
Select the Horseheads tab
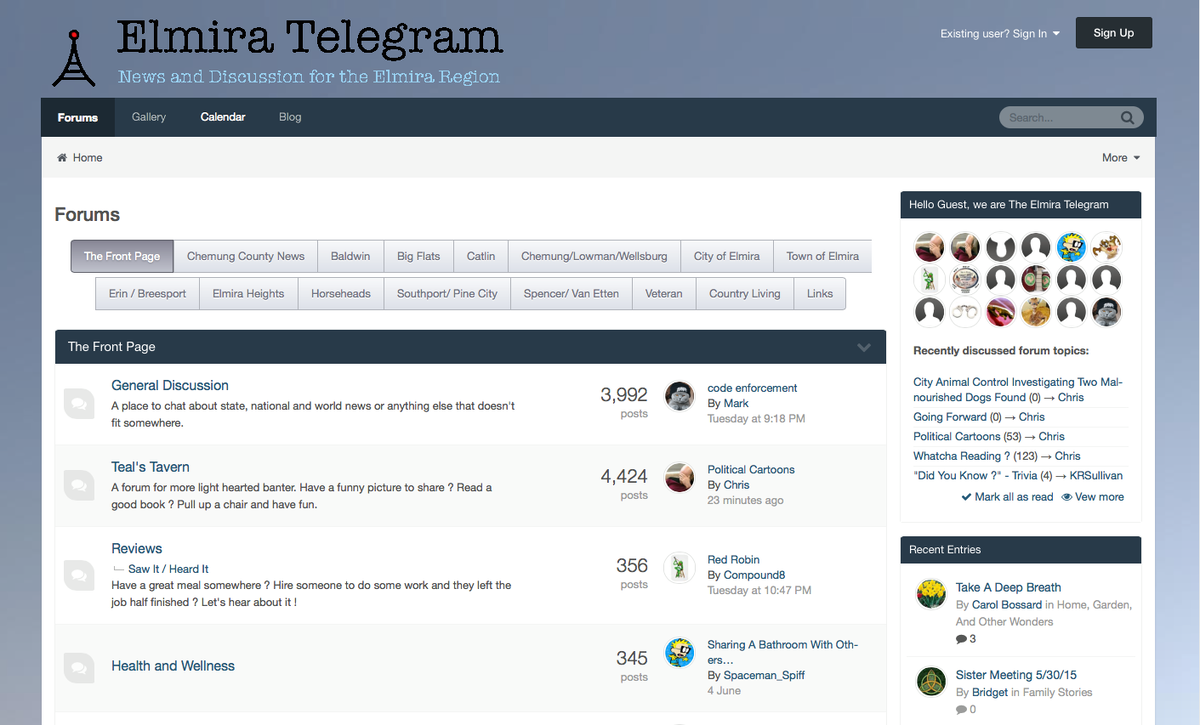click(341, 294)
